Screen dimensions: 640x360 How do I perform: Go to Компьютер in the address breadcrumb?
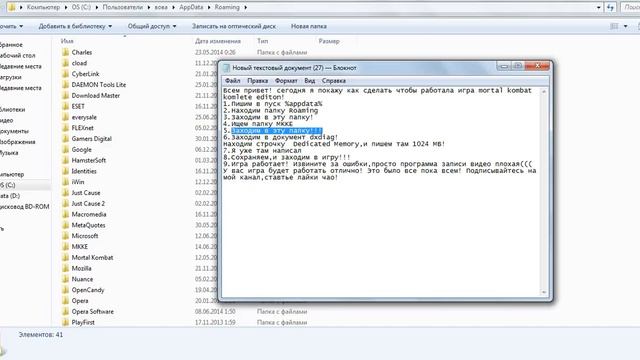coord(43,7)
